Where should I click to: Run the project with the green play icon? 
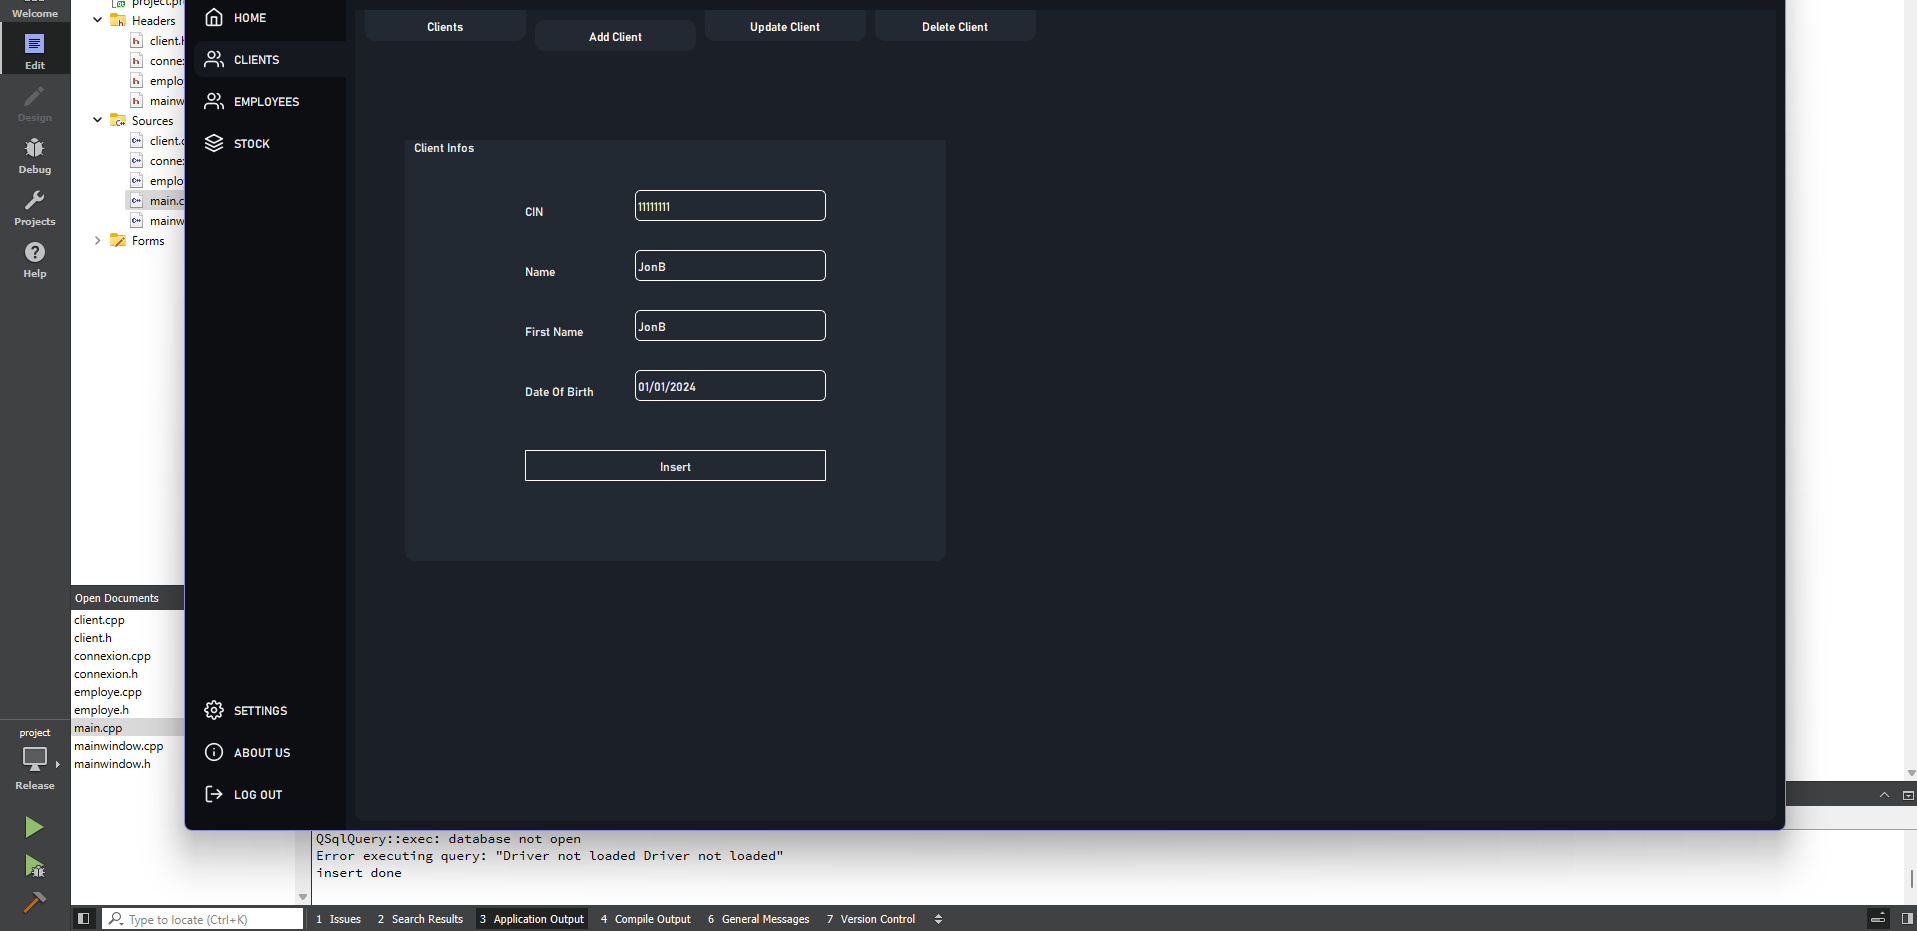[33, 827]
